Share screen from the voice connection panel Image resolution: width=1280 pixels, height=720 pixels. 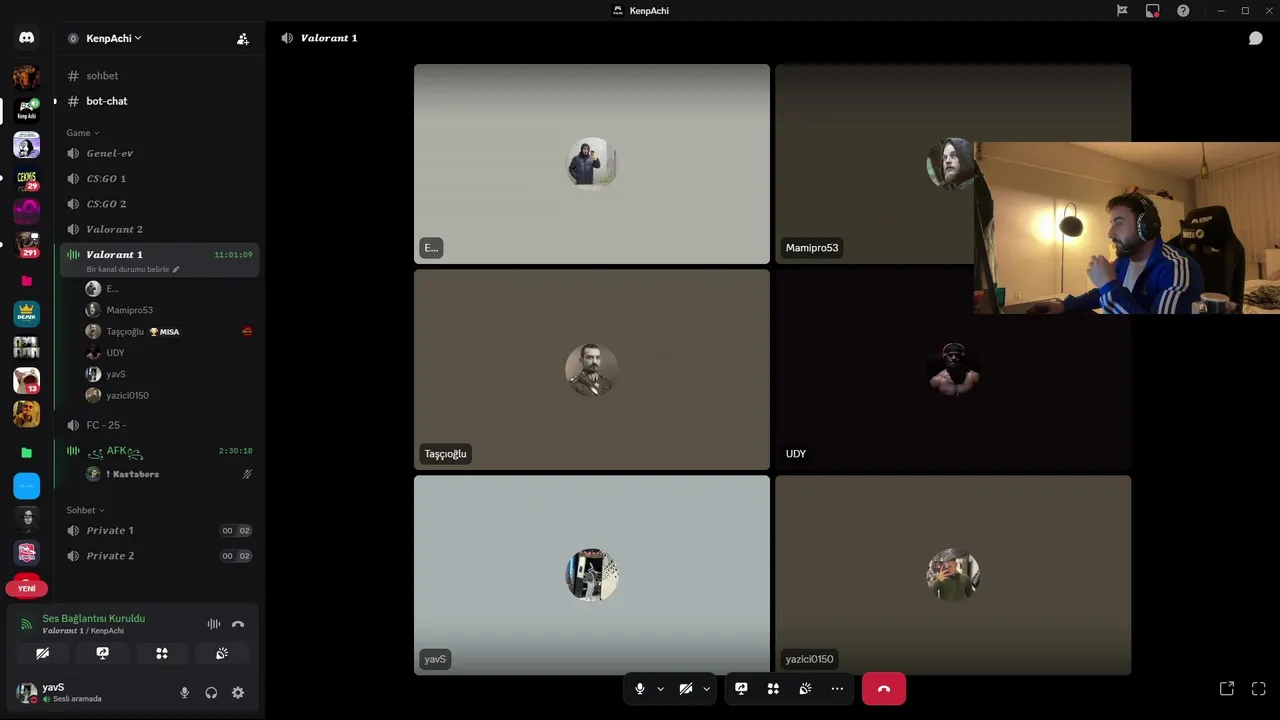point(102,653)
